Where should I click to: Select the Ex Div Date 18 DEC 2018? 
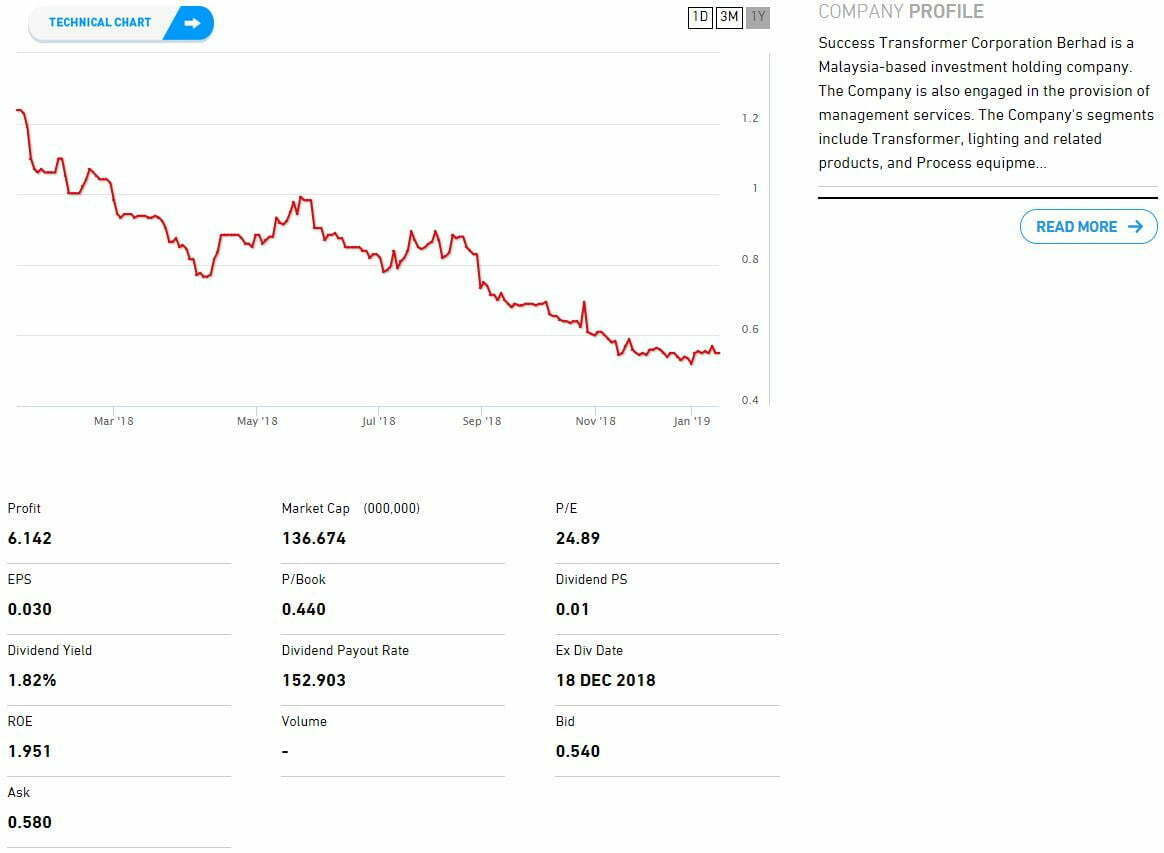click(x=606, y=680)
